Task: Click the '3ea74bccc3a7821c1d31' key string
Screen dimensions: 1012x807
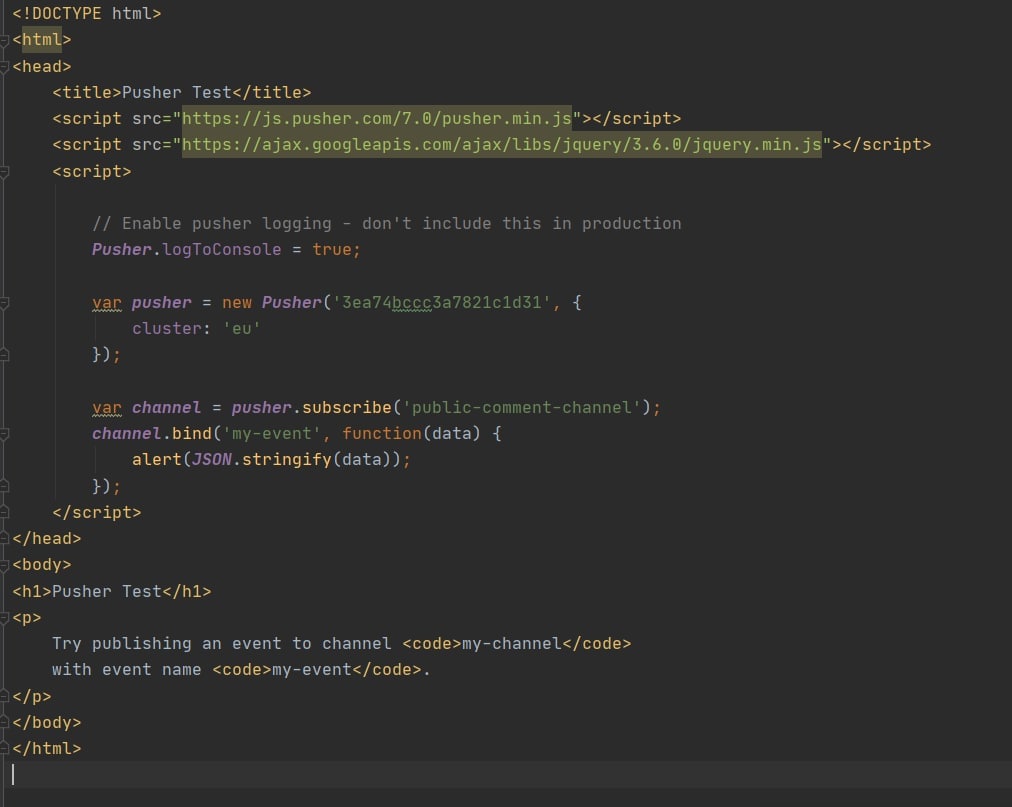Action: 441,303
